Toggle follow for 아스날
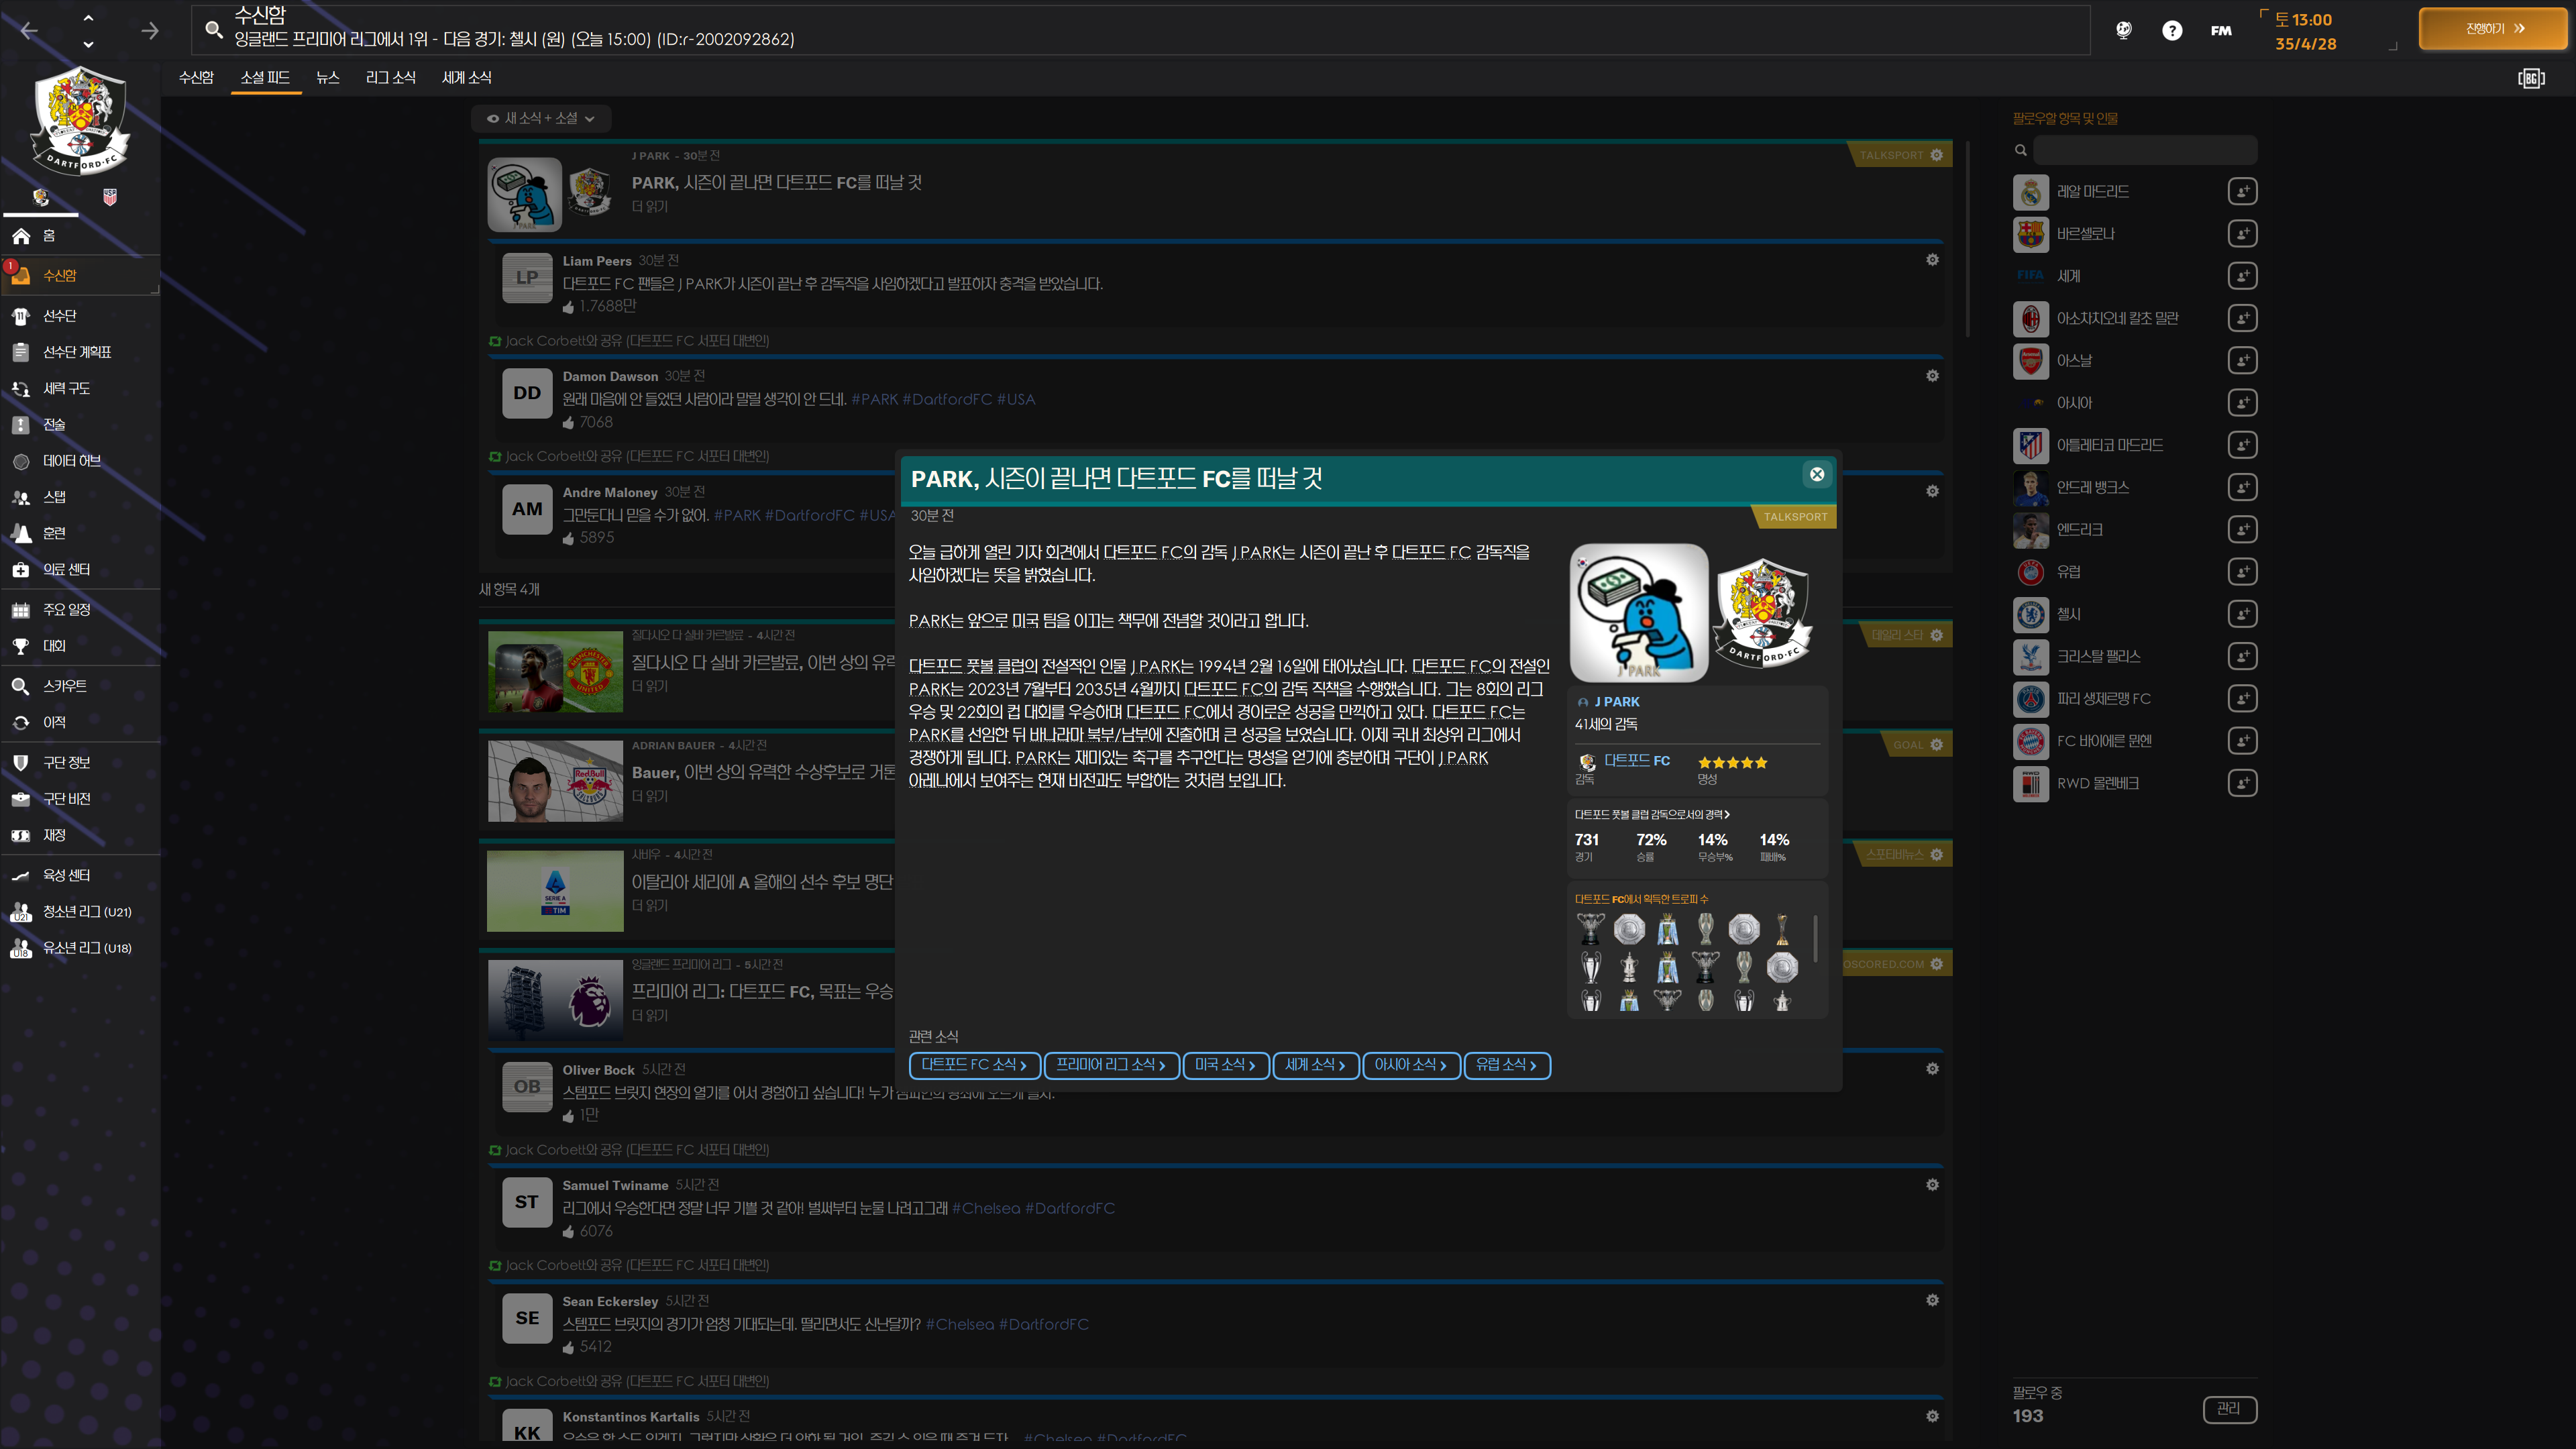2576x1449 pixels. [x=2242, y=360]
